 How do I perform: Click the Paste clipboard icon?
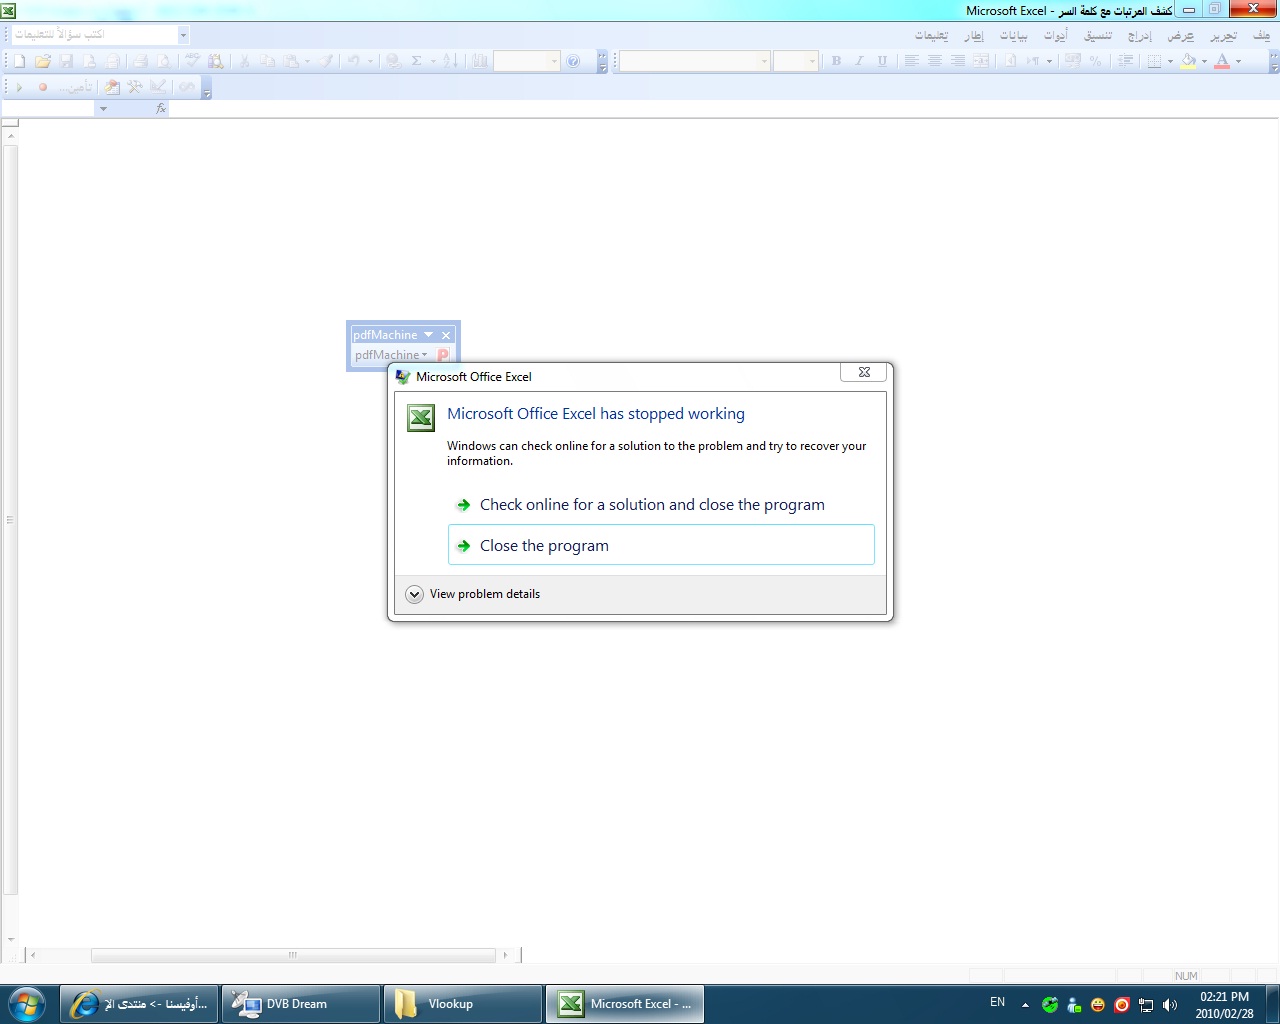pos(291,61)
